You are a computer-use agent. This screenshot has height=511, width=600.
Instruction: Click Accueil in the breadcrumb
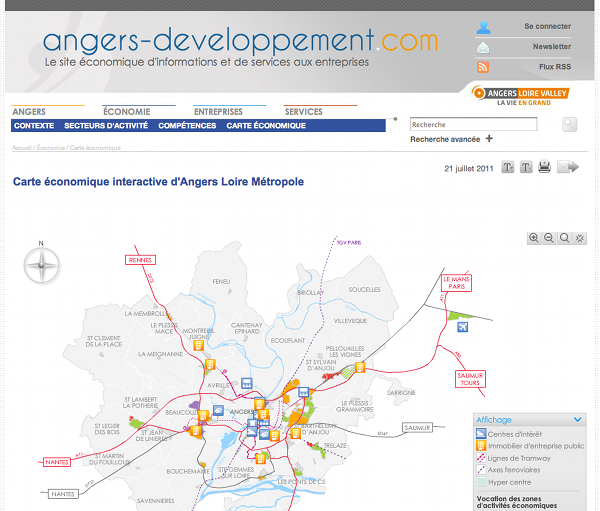pos(21,148)
